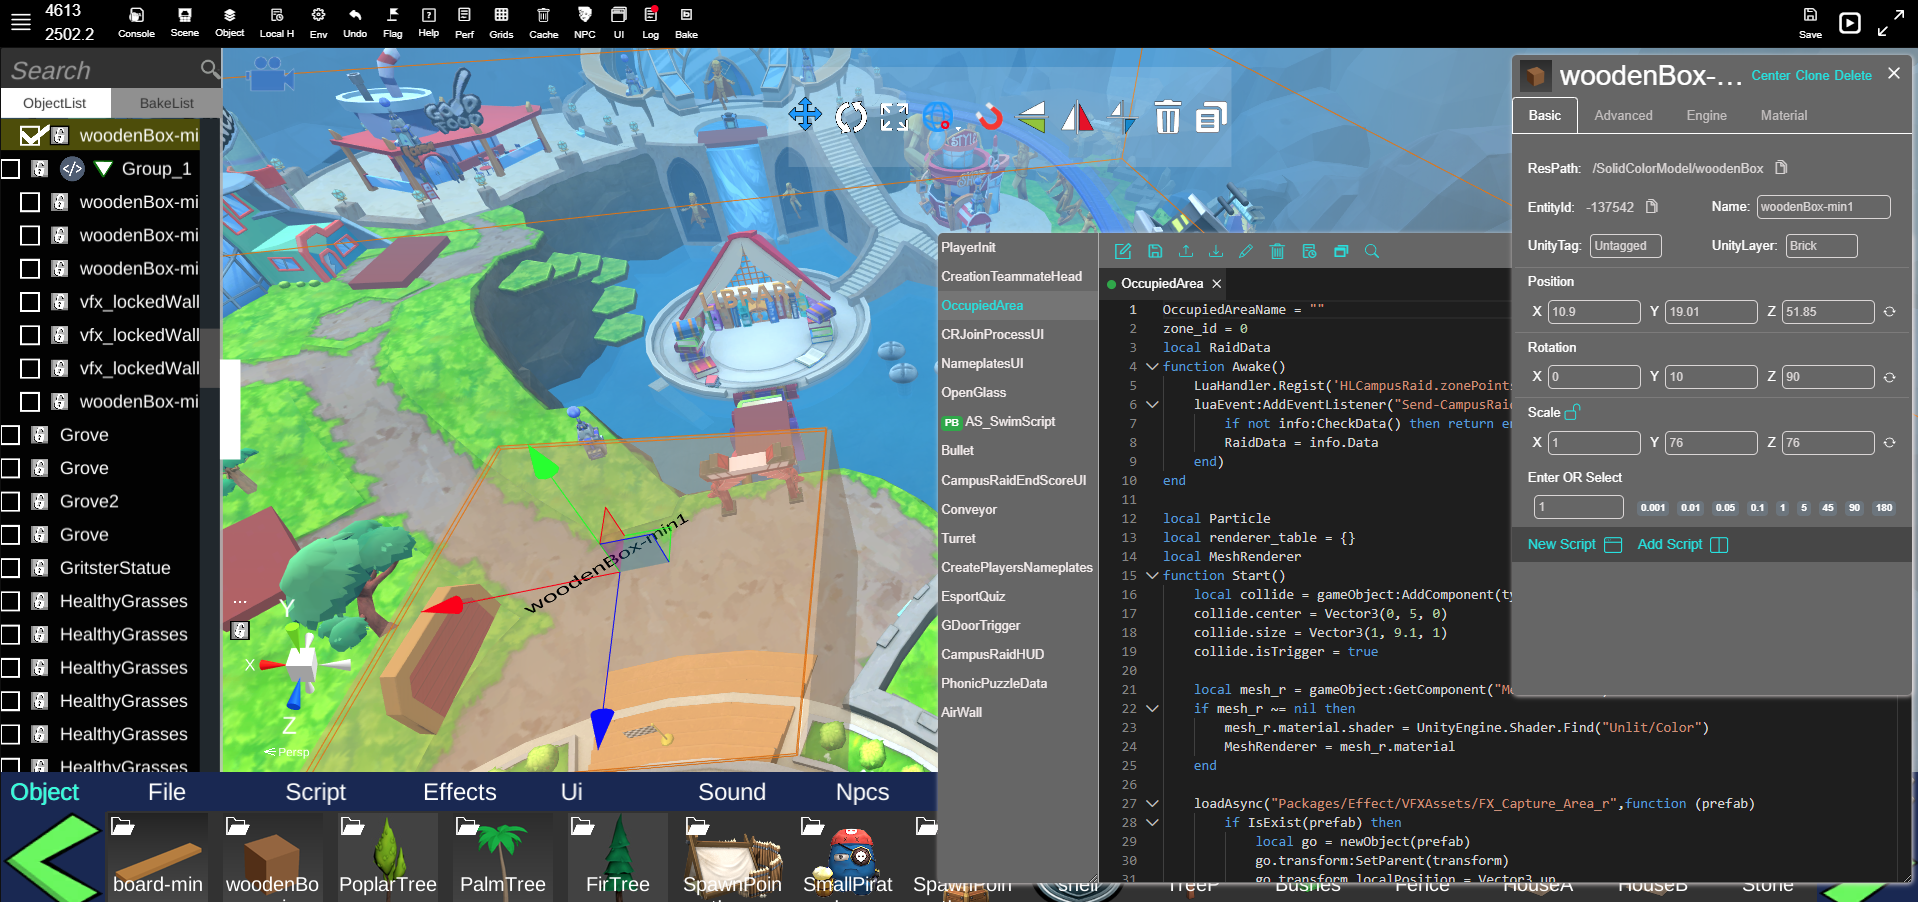Toggle the magnet snap tool

coord(989,117)
